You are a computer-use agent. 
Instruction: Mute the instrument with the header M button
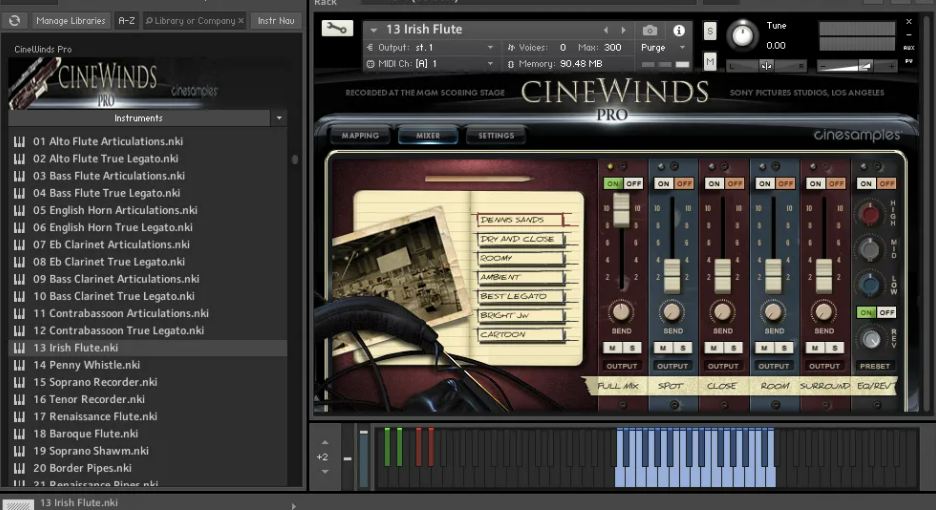(710, 61)
